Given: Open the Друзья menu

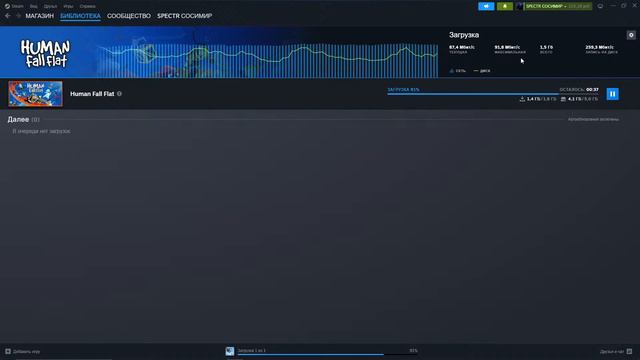Looking at the screenshot, I should 51,6.
